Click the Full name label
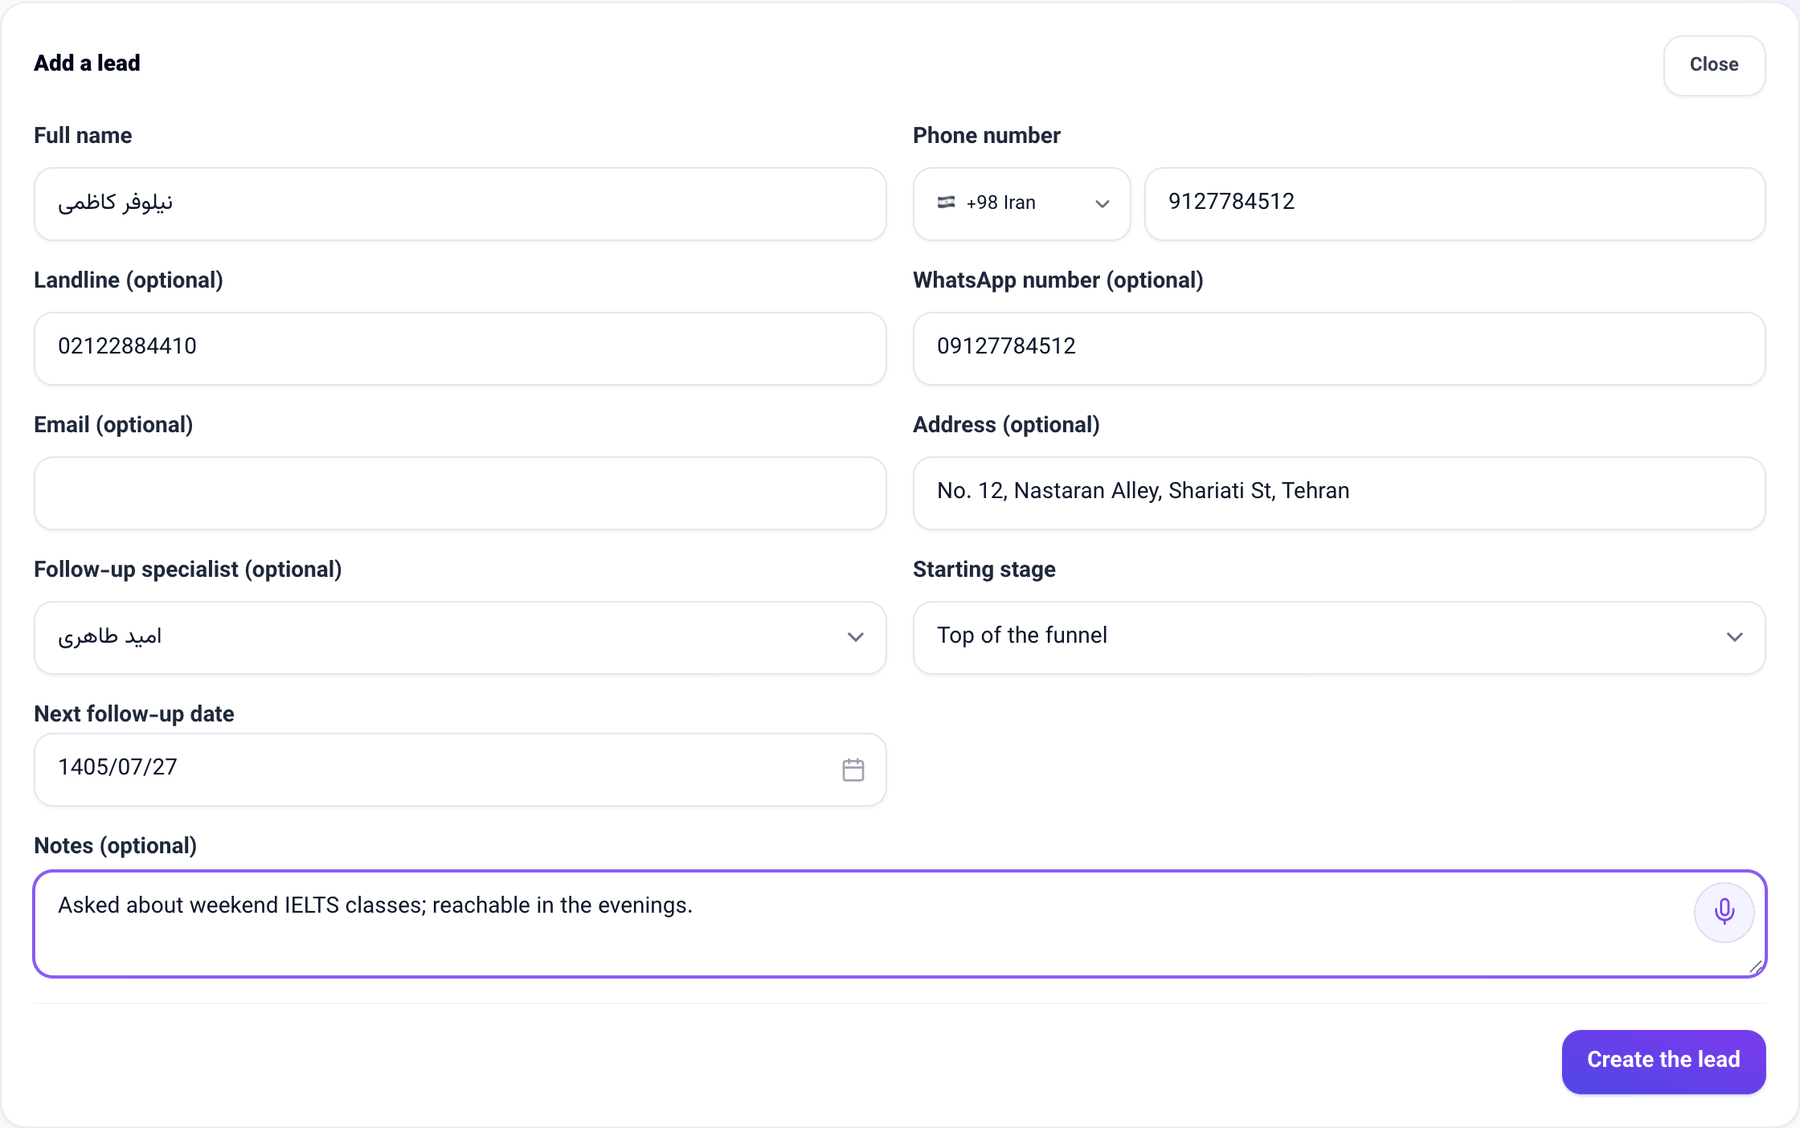 click(x=83, y=136)
